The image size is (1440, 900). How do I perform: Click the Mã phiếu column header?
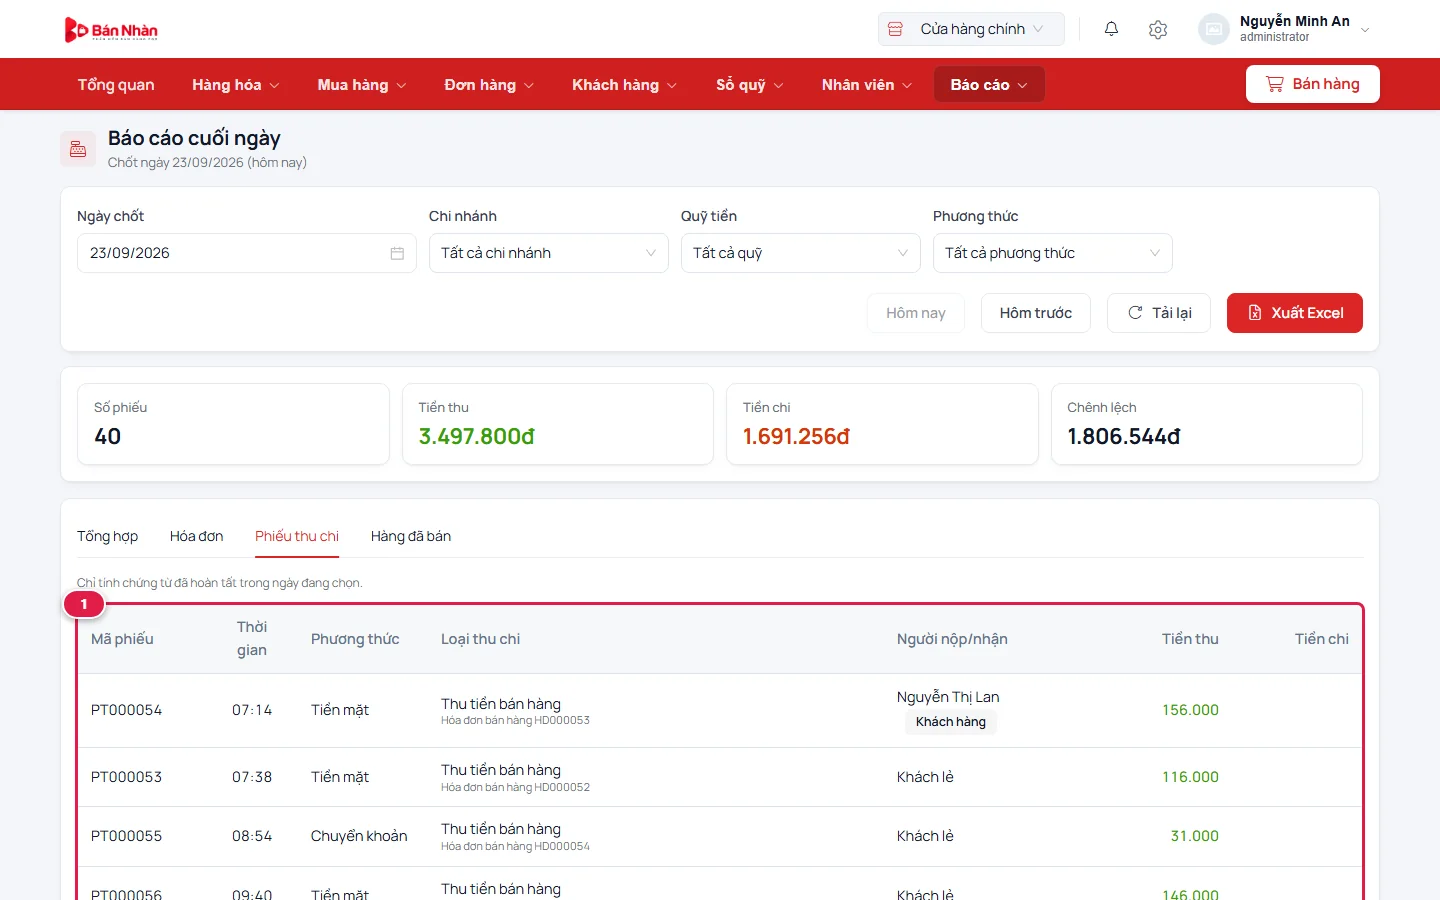coord(122,639)
